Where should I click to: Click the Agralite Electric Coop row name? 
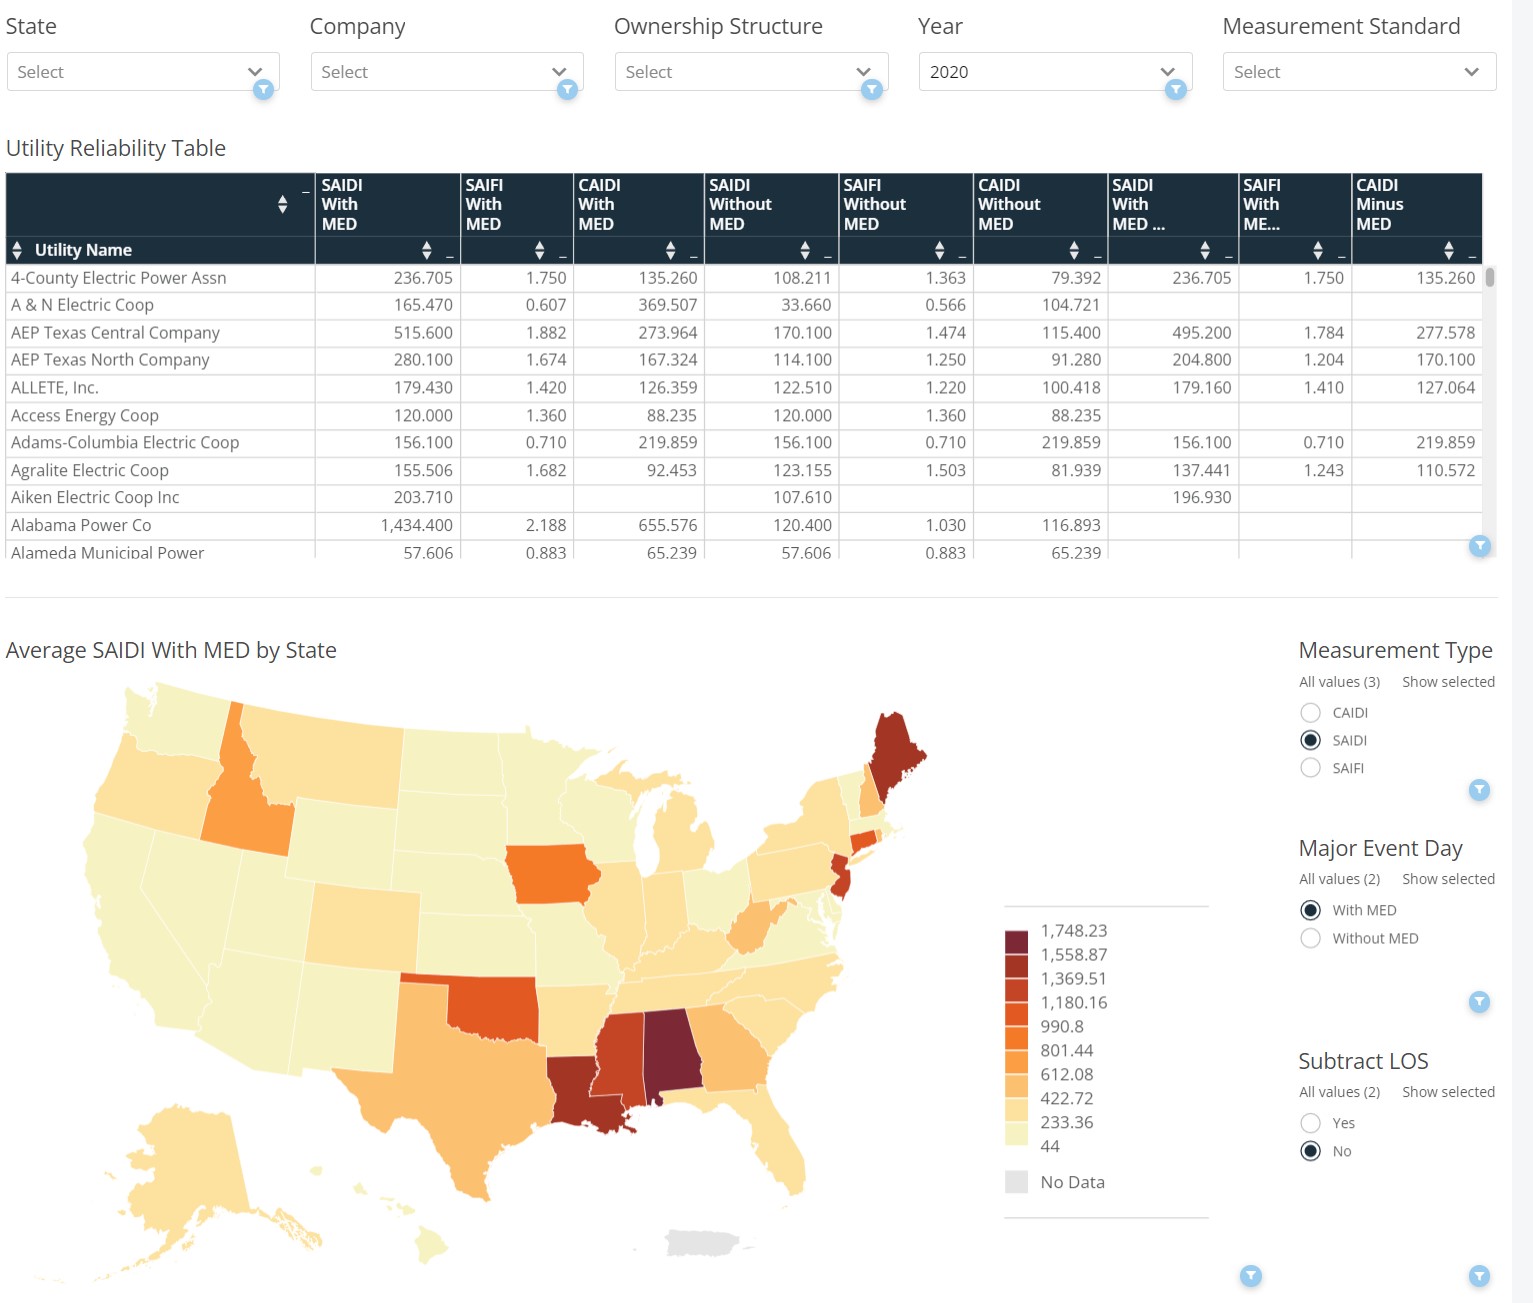tap(89, 470)
